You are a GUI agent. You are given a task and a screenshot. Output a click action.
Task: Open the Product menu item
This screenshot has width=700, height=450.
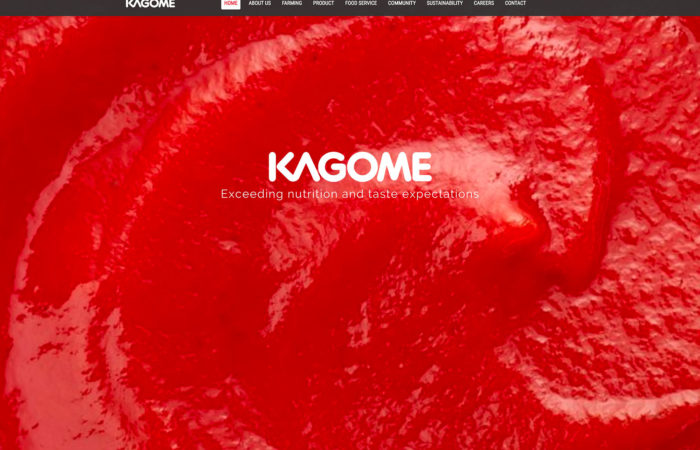323,4
